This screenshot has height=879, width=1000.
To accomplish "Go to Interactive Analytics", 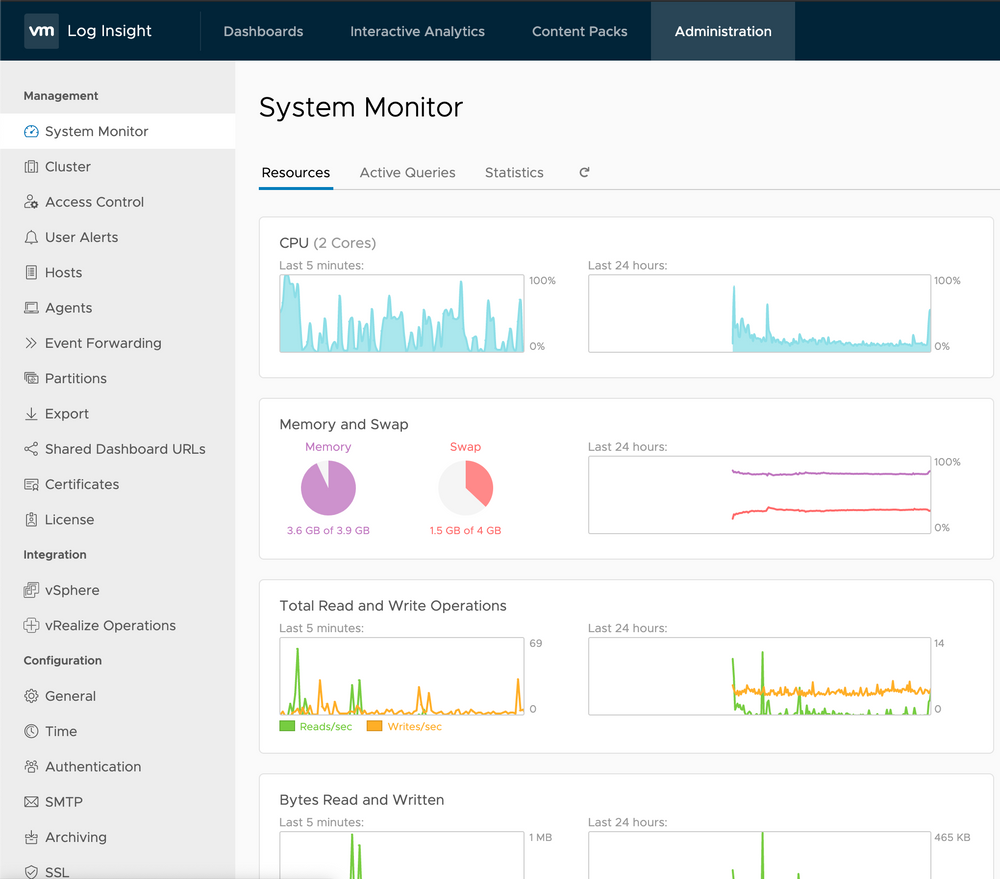I will (x=417, y=31).
